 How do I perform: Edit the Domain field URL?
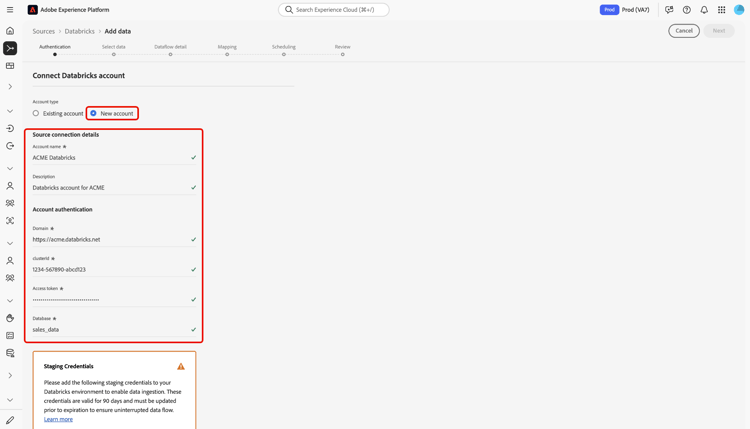point(114,239)
